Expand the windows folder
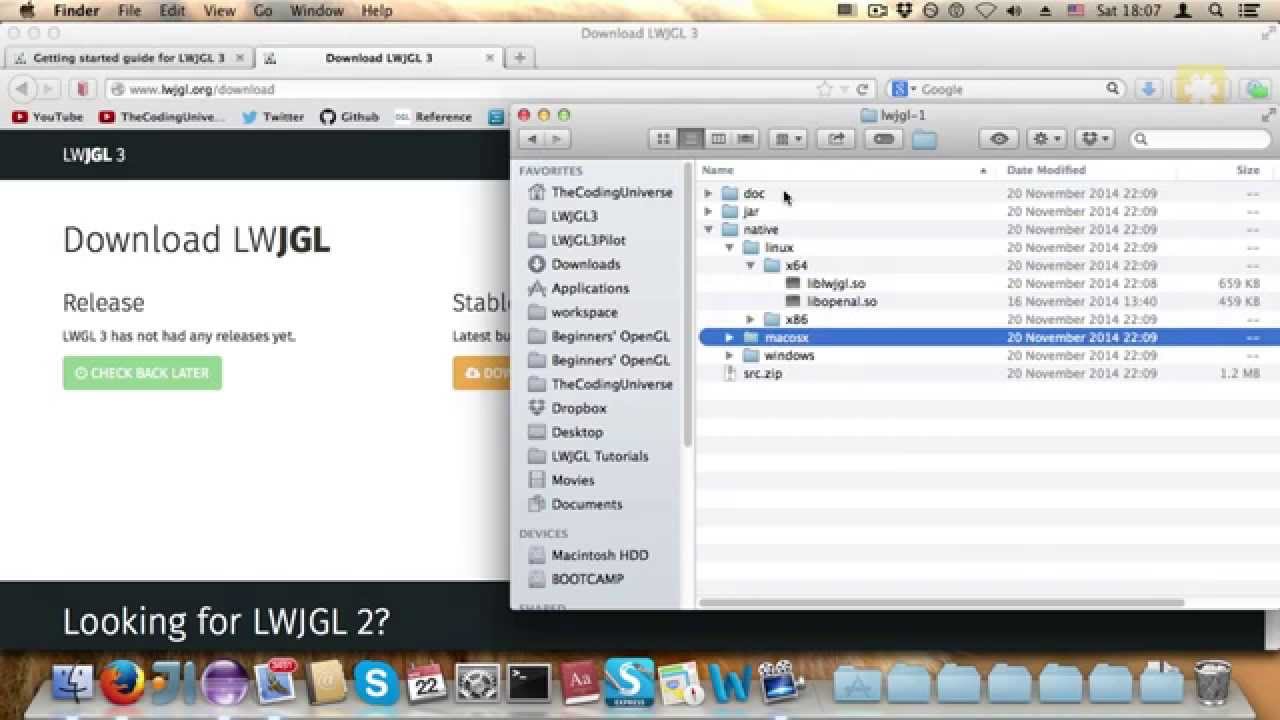 click(729, 355)
